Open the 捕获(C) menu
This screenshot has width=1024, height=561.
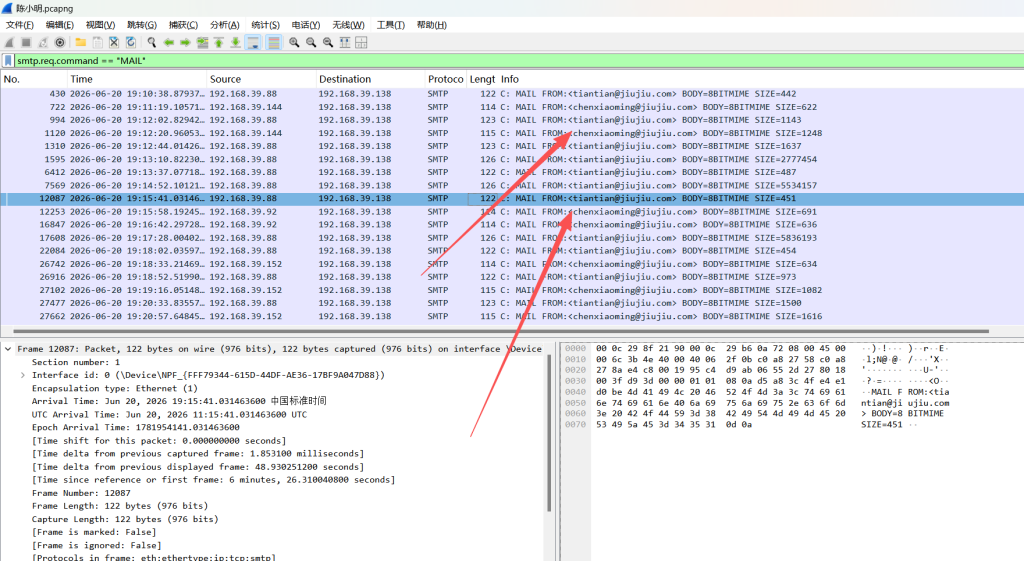[183, 25]
